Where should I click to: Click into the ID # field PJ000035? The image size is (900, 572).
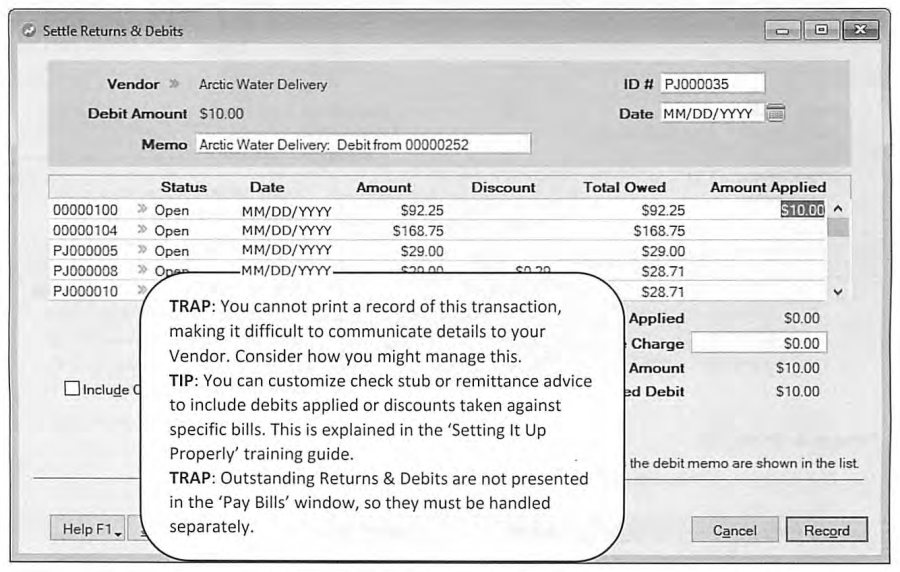(x=712, y=84)
